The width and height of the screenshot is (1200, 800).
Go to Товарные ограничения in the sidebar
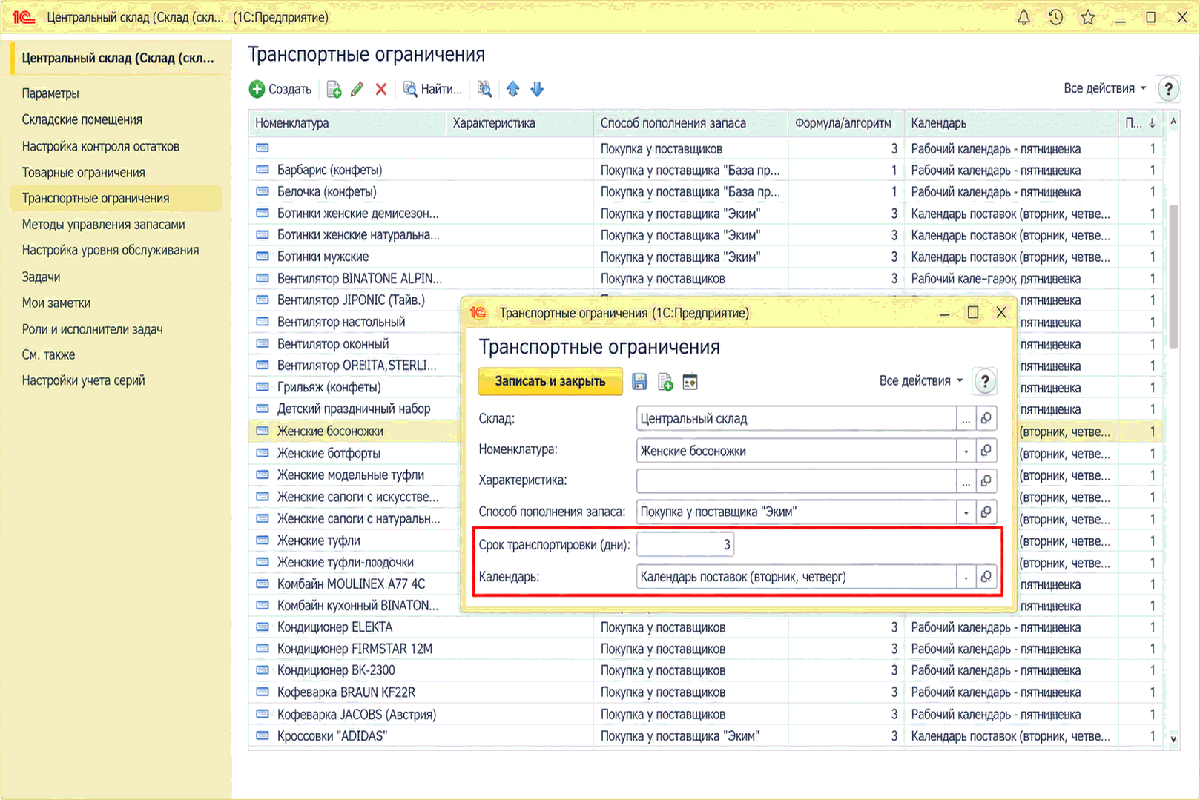pyautogui.click(x=84, y=172)
